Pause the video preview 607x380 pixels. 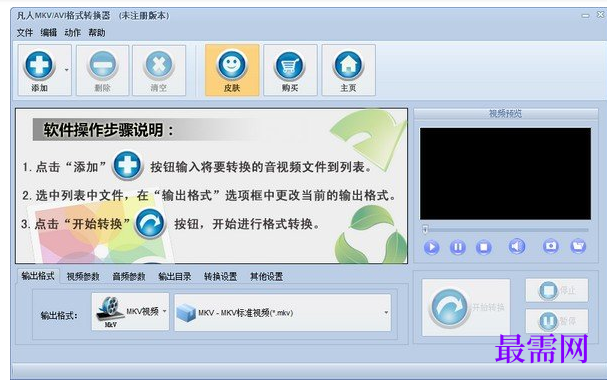(458, 247)
